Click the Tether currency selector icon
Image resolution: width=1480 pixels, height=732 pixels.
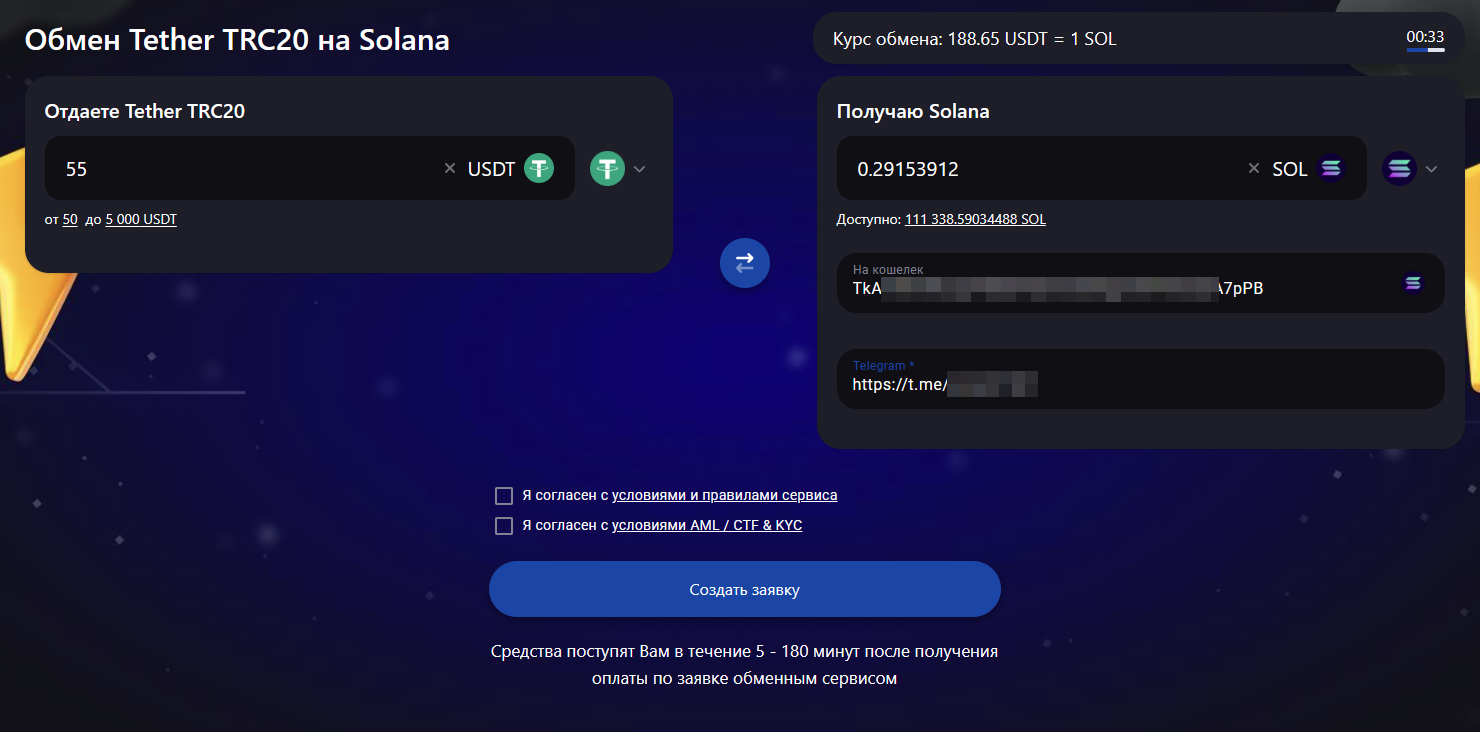[x=607, y=168]
